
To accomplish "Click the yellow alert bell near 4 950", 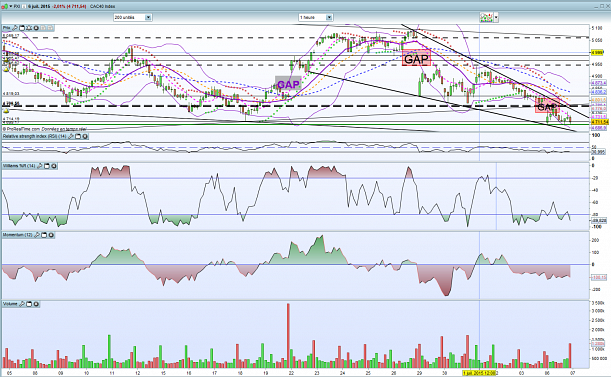I will point(6,69).
